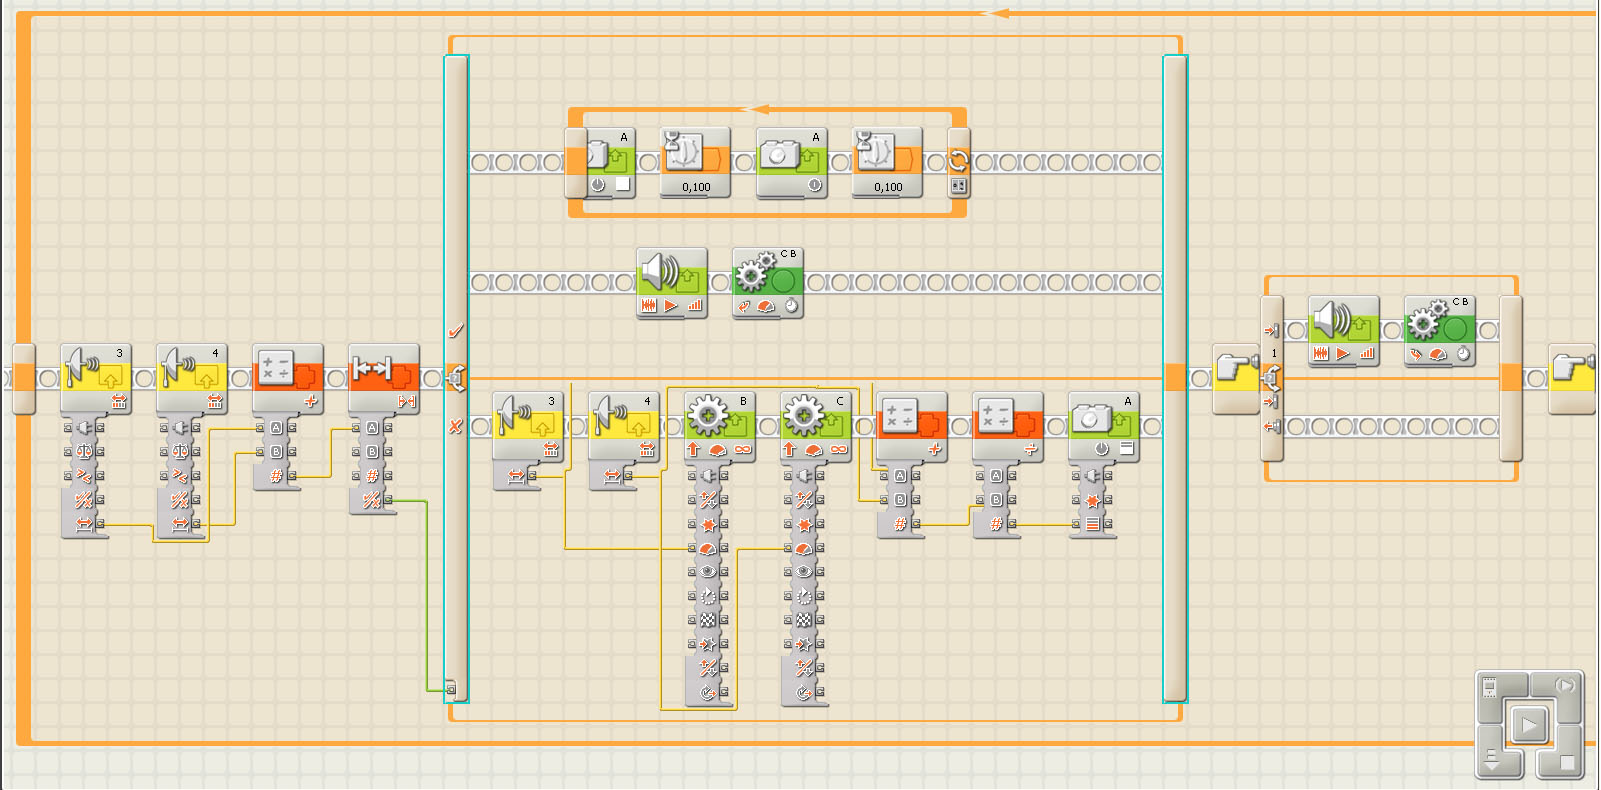Select the Math block before the Range block
1601x790 pixels.
click(x=288, y=378)
